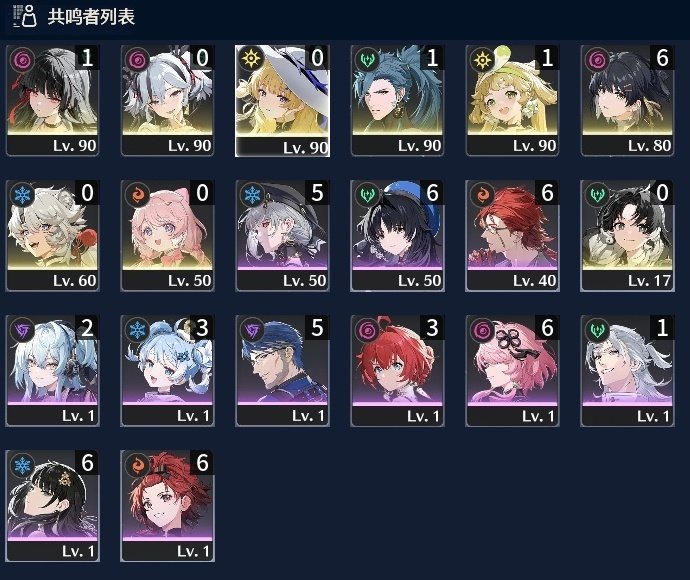
Task: Click the Fusion flame icon on pink-haired Lv. 50 card
Action: (x=137, y=194)
